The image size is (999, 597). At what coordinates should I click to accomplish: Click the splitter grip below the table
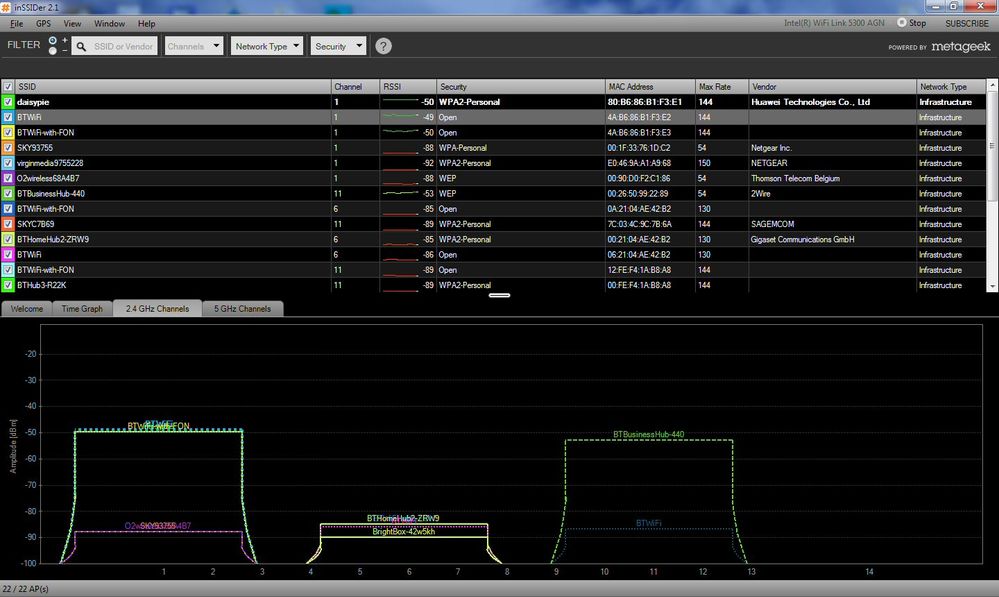(x=499, y=296)
